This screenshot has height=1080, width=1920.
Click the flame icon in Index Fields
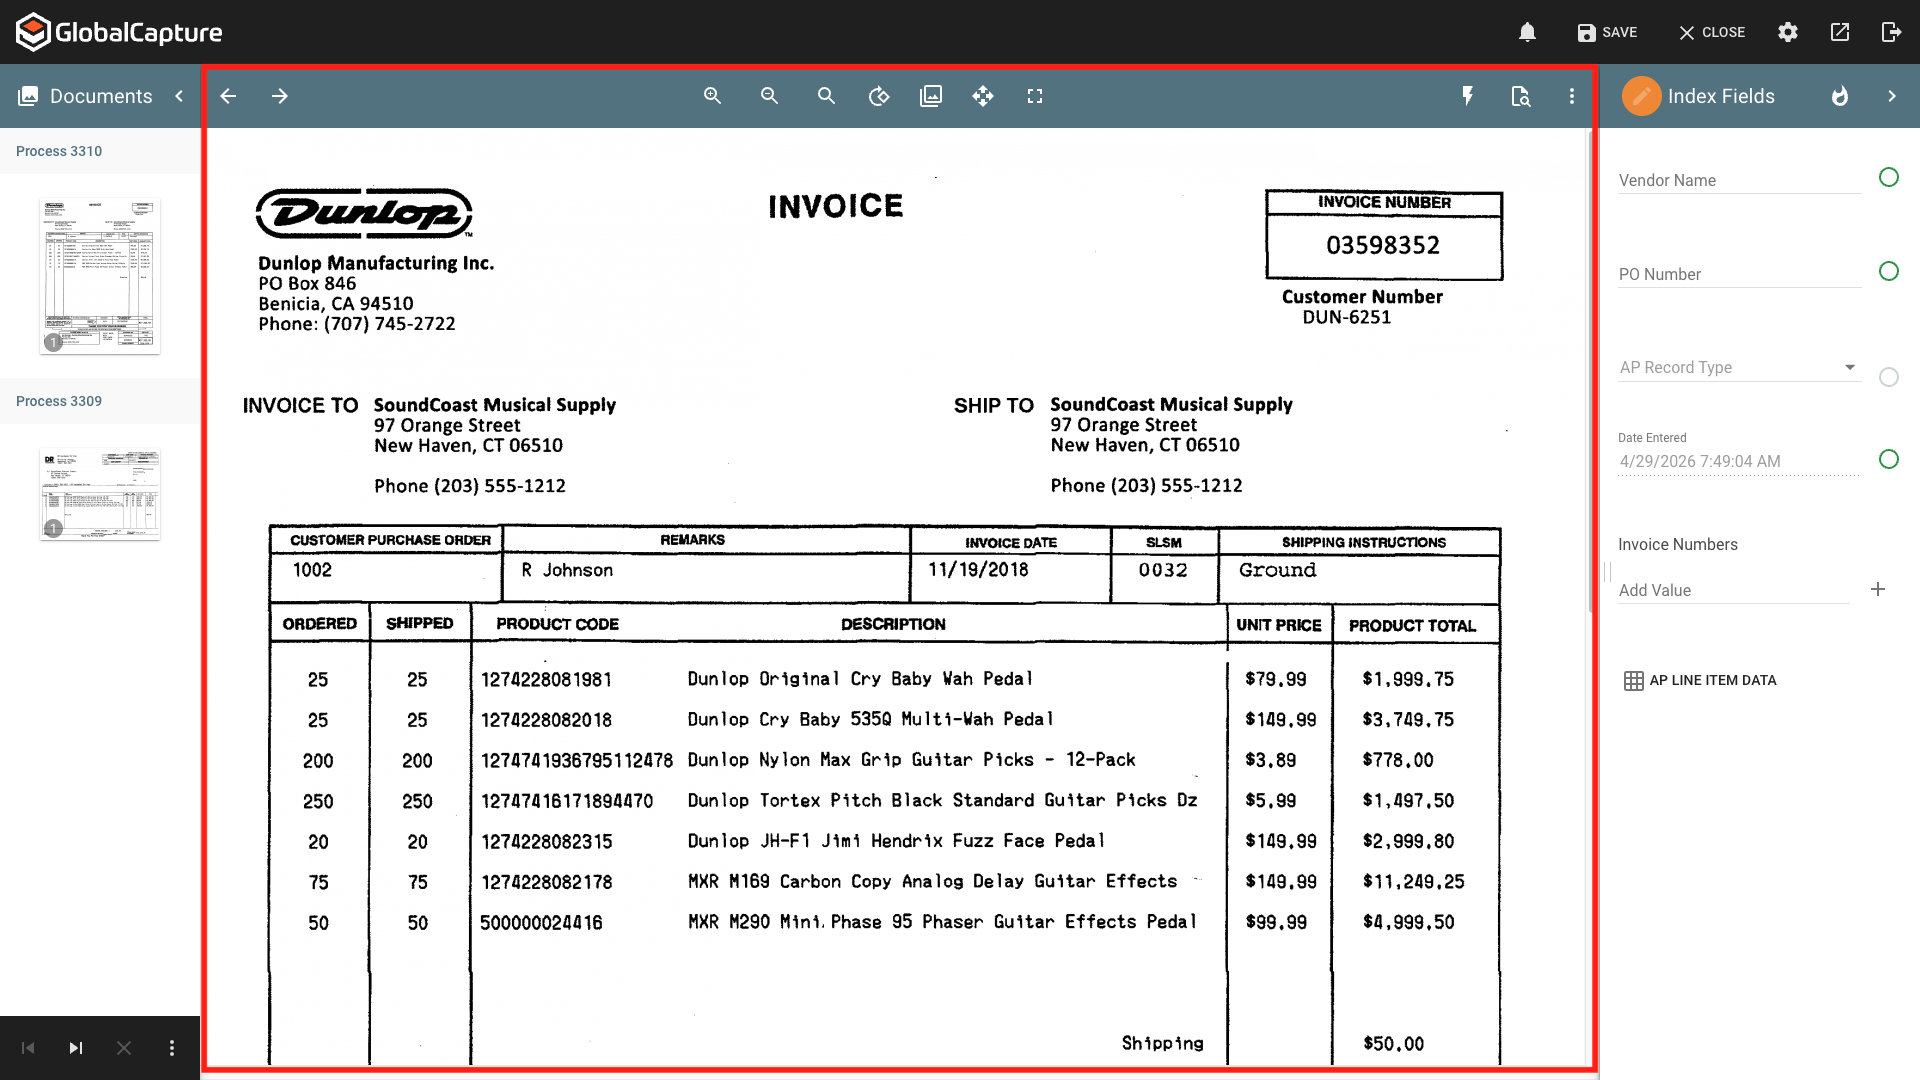pos(1840,96)
